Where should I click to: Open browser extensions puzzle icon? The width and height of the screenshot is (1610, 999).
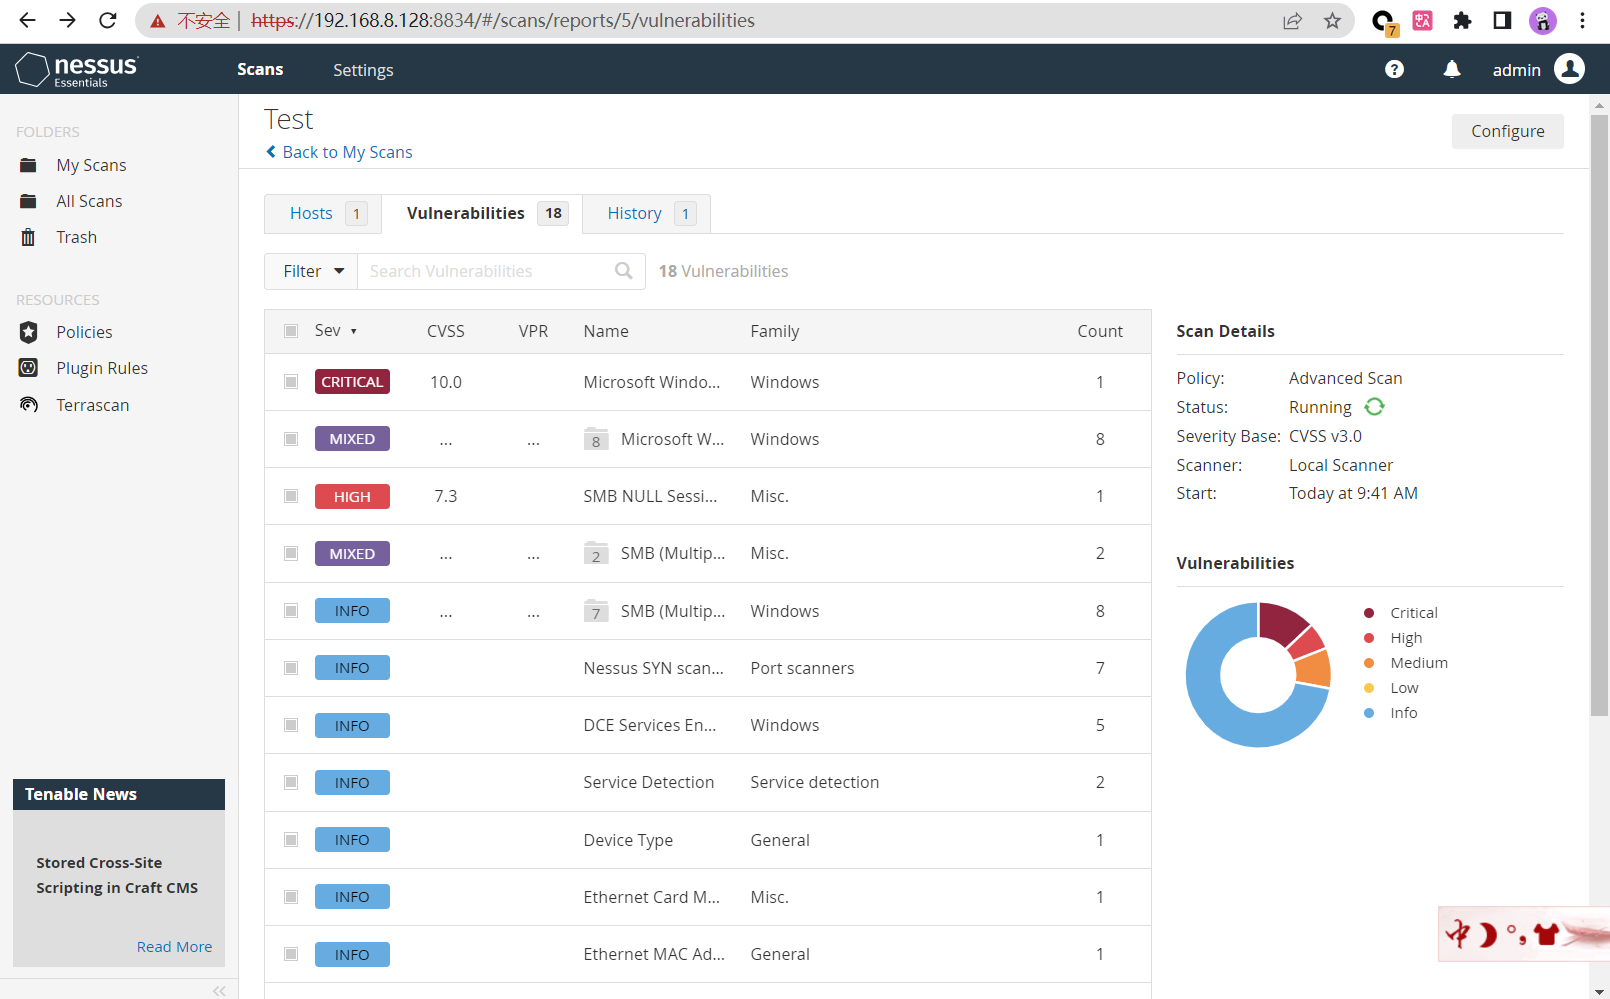coord(1462,20)
